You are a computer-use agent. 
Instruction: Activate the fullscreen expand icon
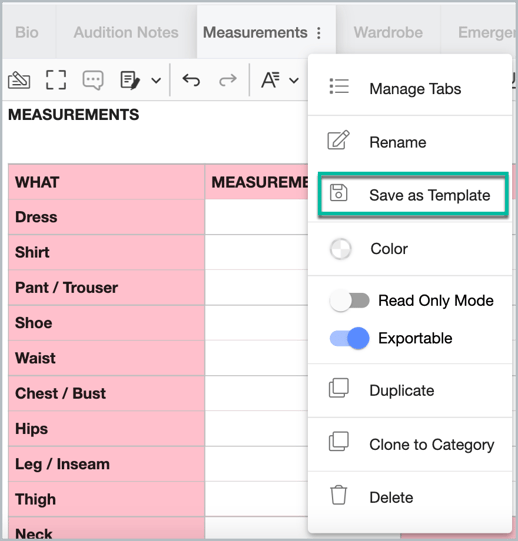pos(56,80)
